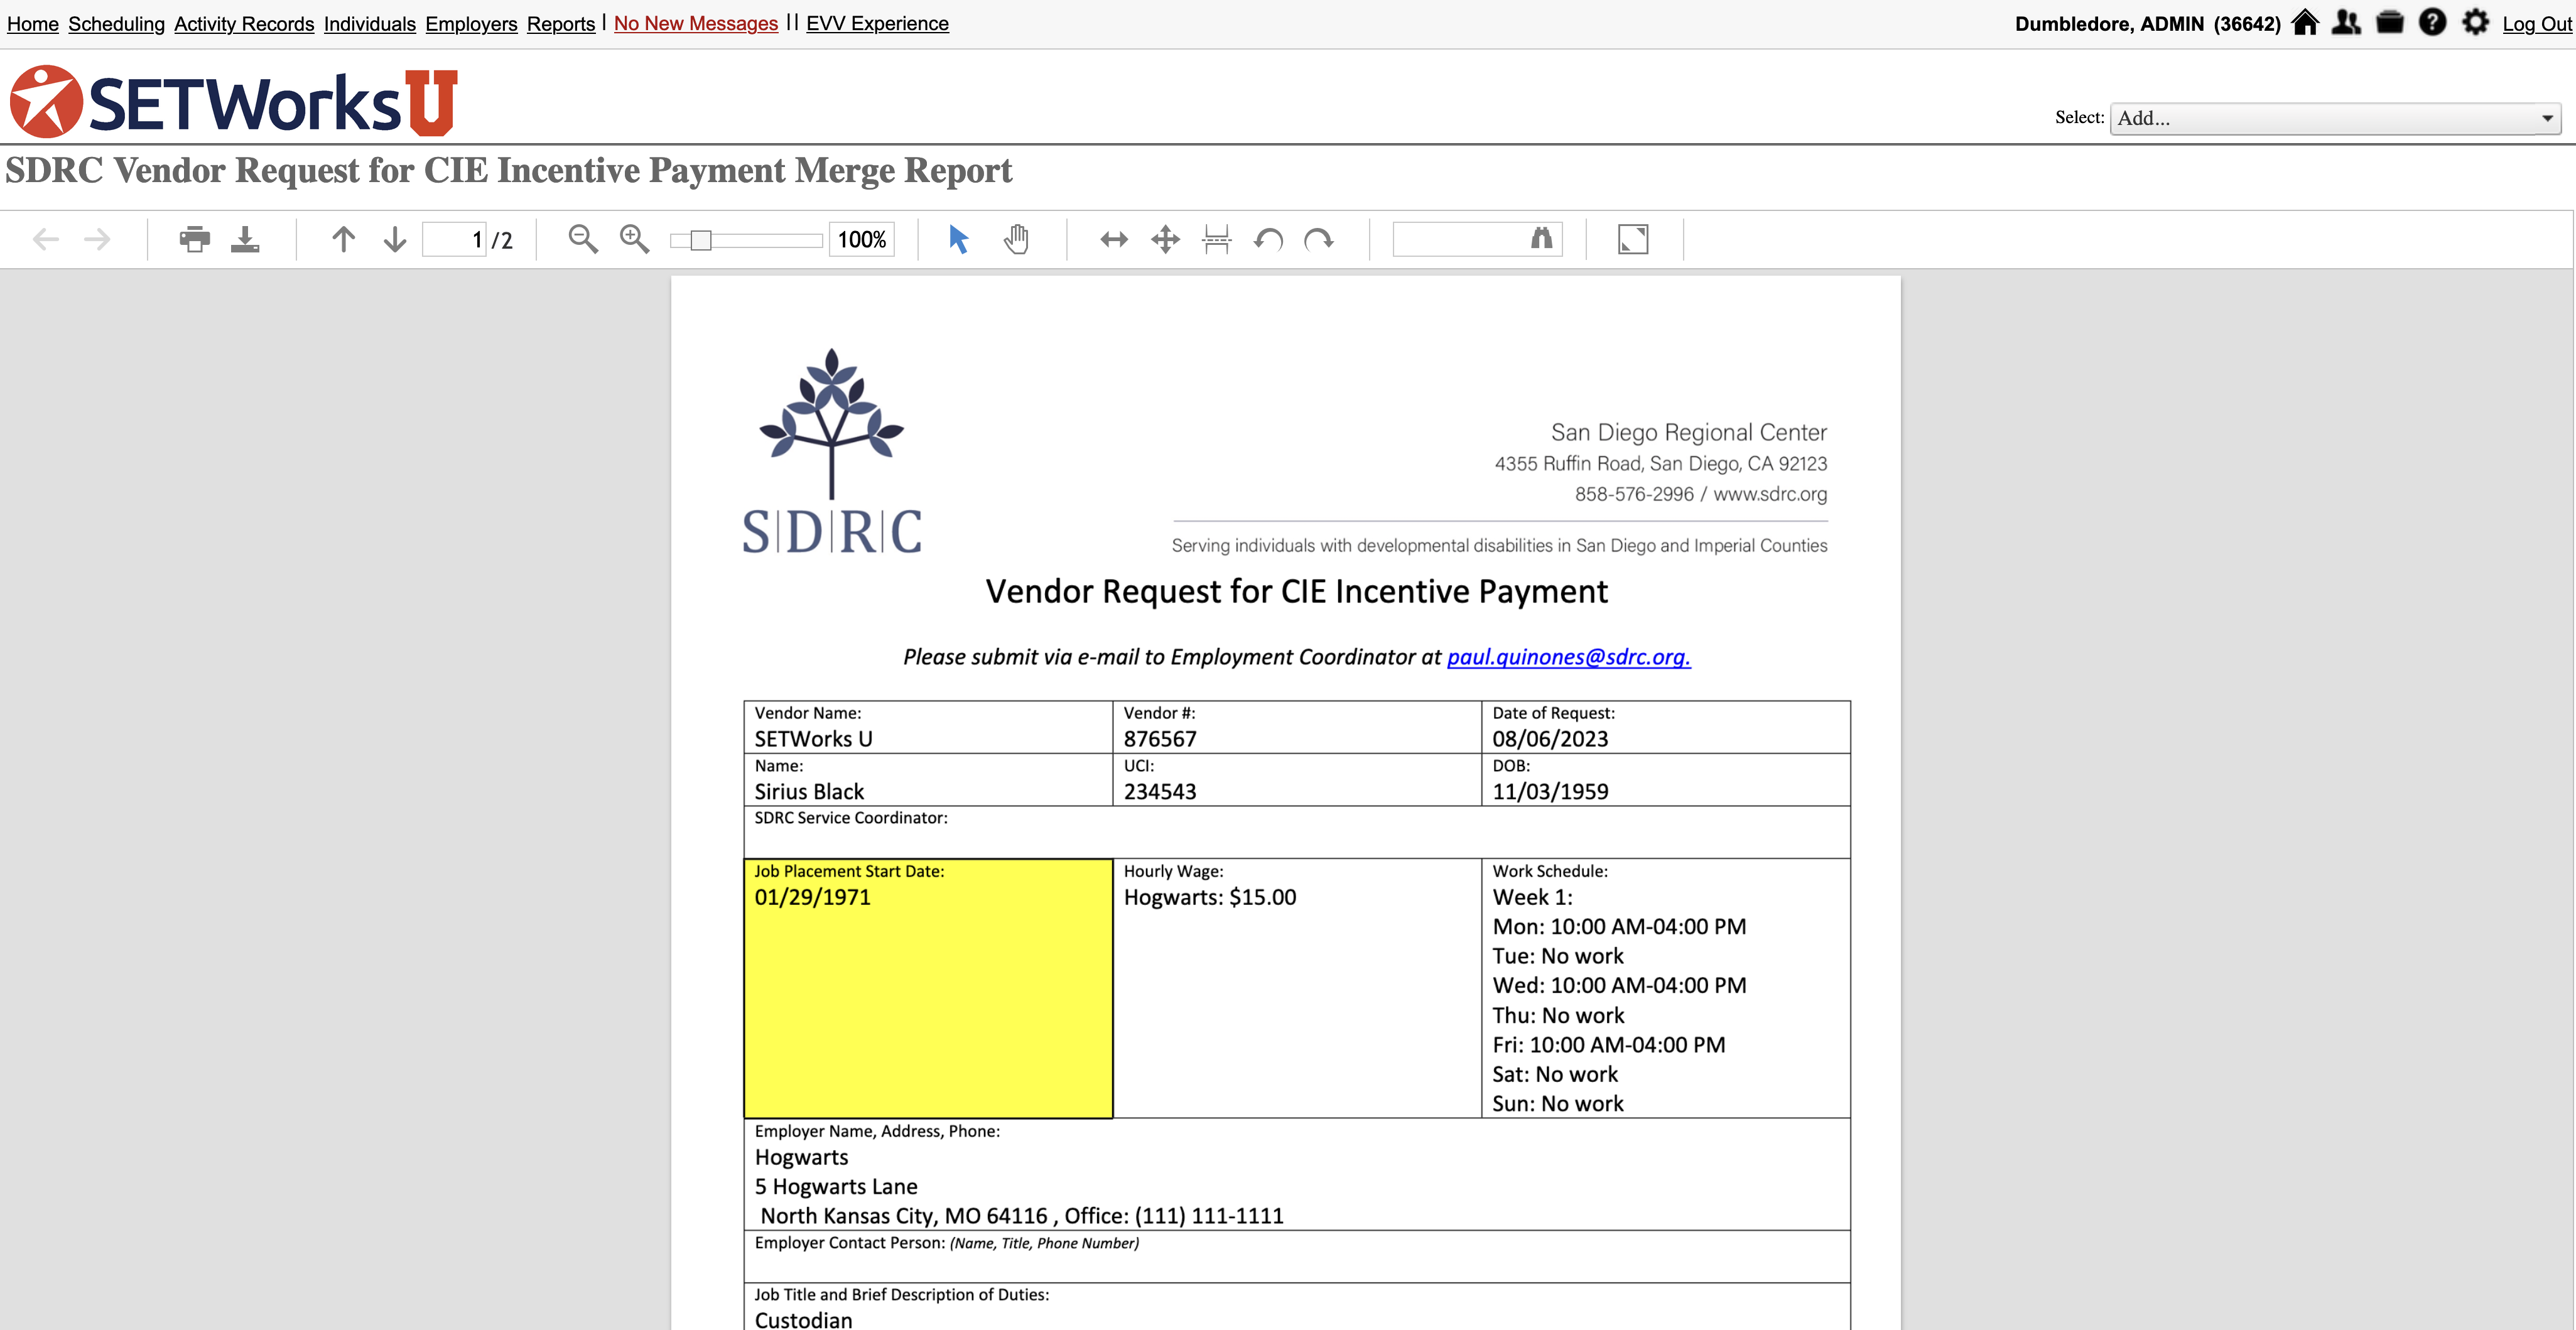Click the Vendor Name value SETWorks U
The image size is (2576, 1330).
(x=813, y=739)
